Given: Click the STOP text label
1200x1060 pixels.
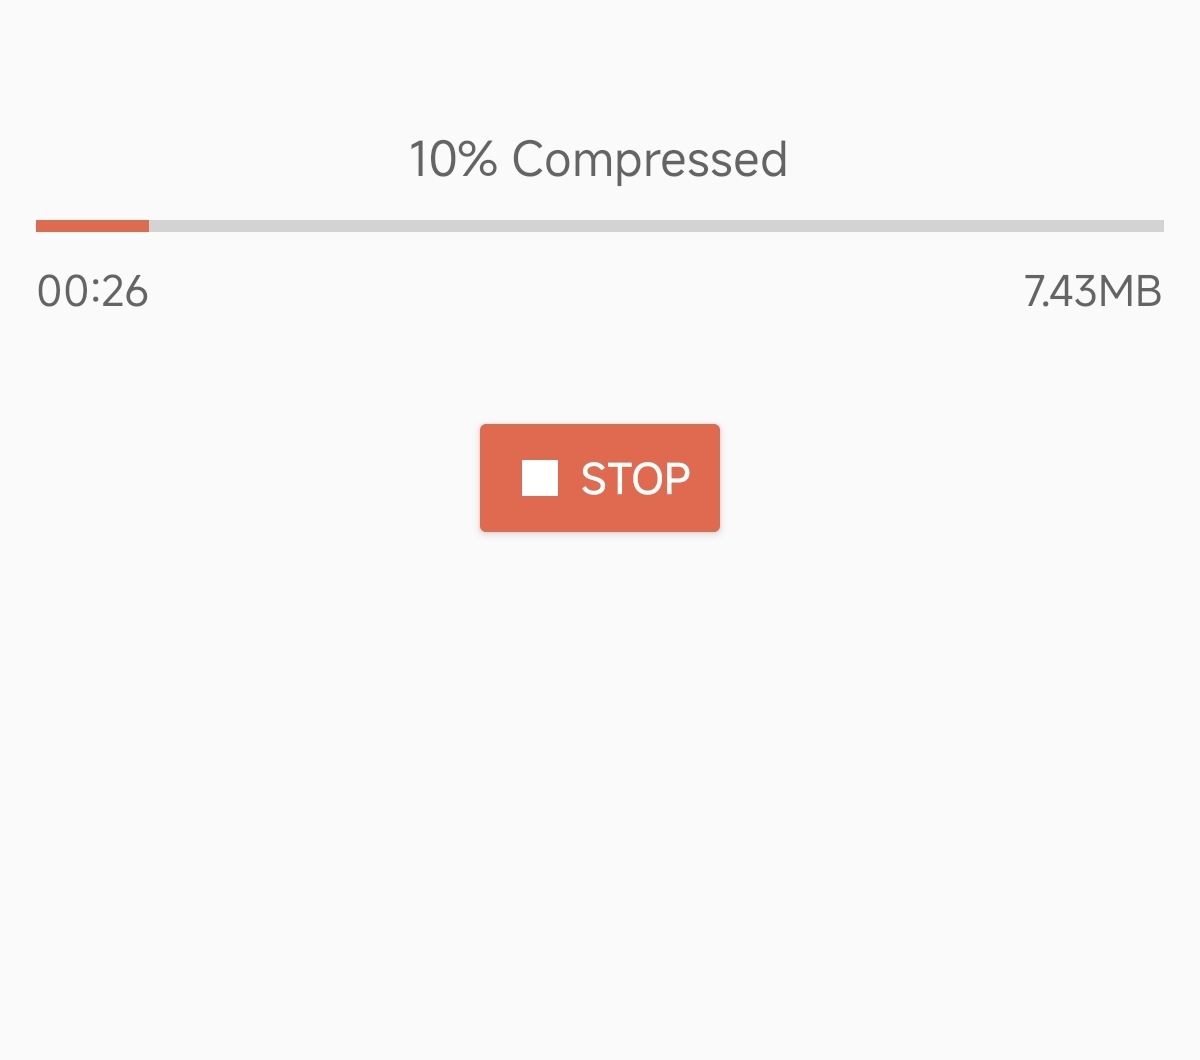Looking at the screenshot, I should (636, 479).
